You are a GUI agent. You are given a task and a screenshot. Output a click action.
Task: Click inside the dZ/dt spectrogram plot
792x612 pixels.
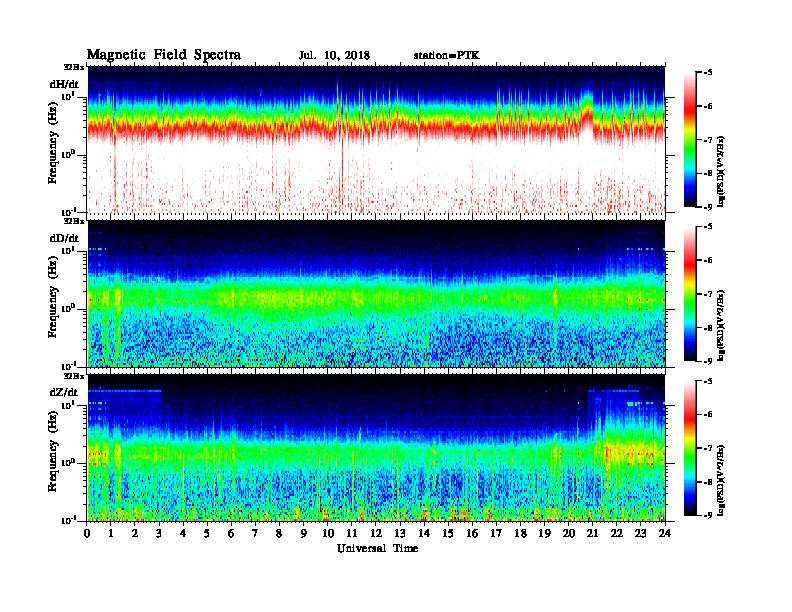click(x=376, y=448)
